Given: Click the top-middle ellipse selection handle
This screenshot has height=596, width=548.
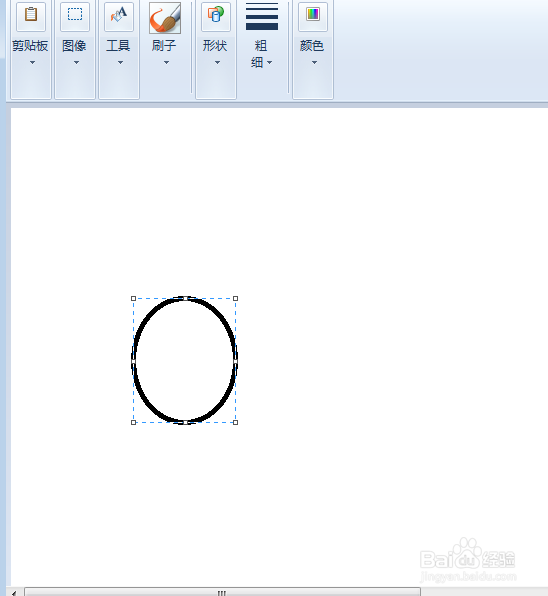Looking at the screenshot, I should click(x=185, y=298).
